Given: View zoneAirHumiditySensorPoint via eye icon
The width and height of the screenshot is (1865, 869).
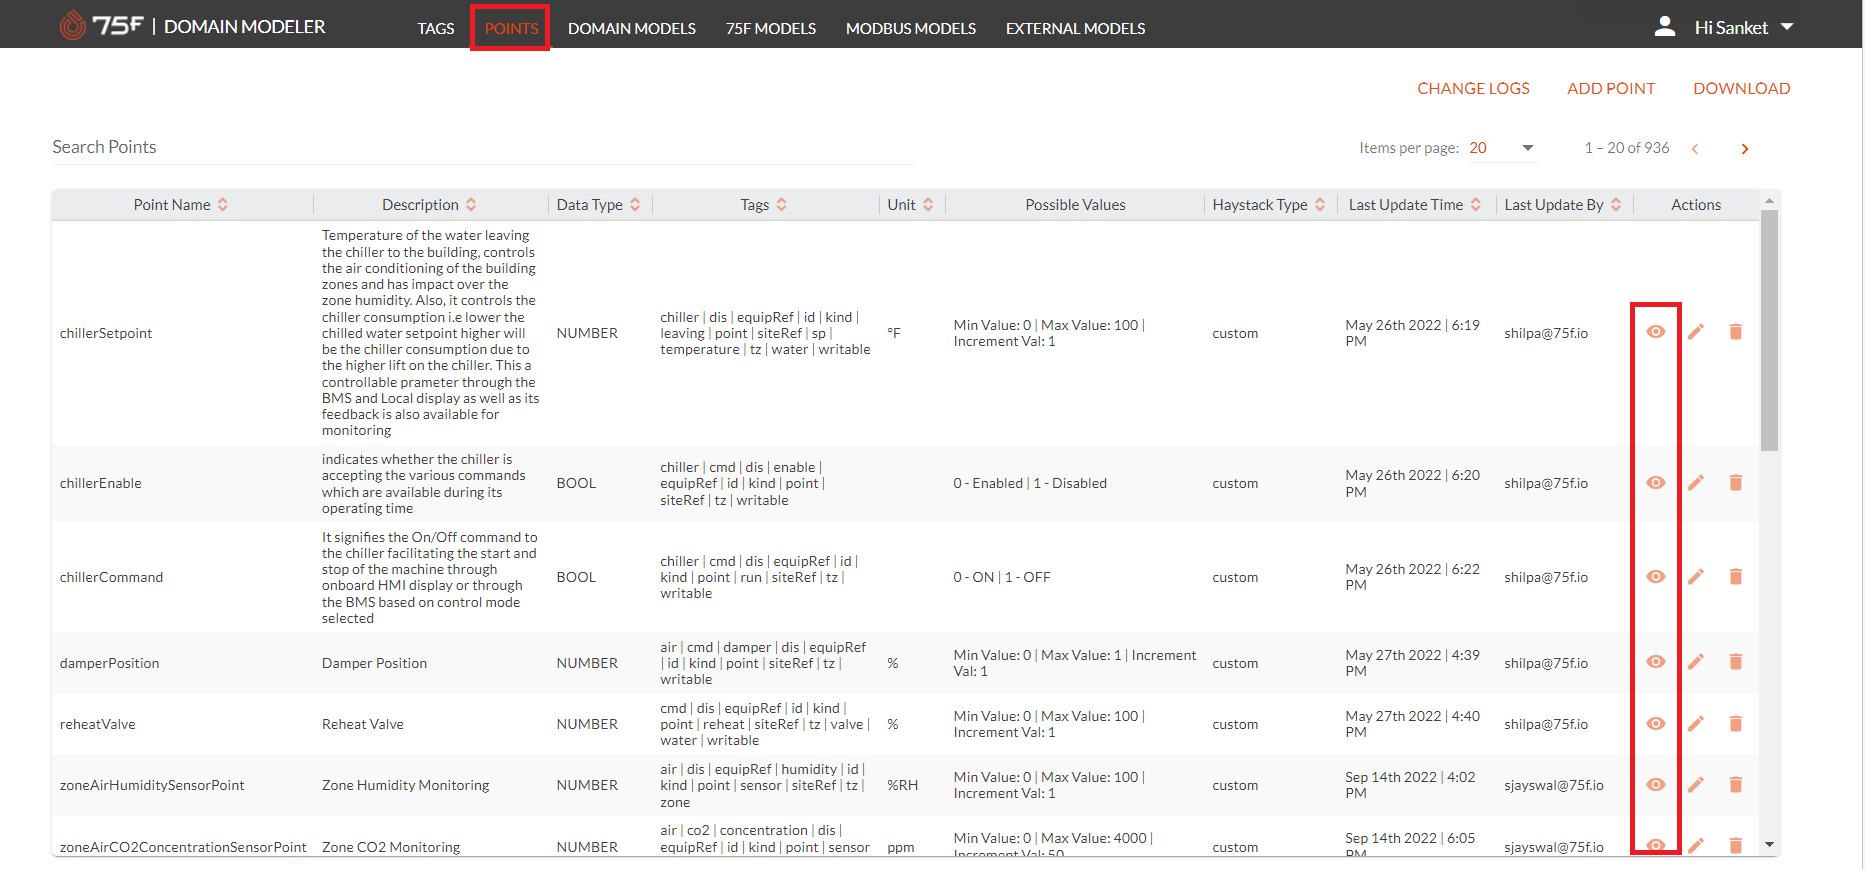Looking at the screenshot, I should coord(1656,785).
